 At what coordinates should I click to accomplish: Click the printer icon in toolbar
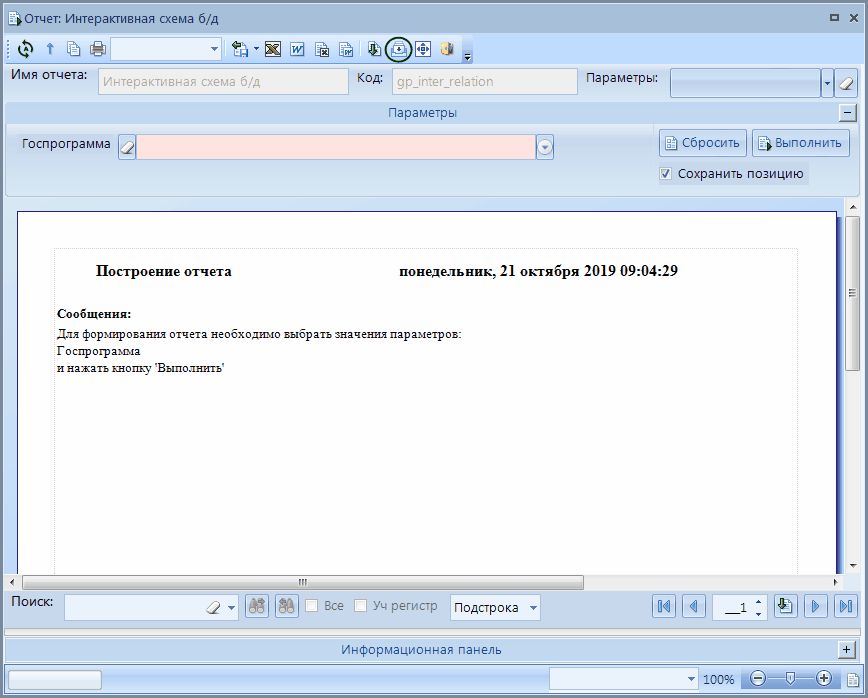tap(97, 49)
